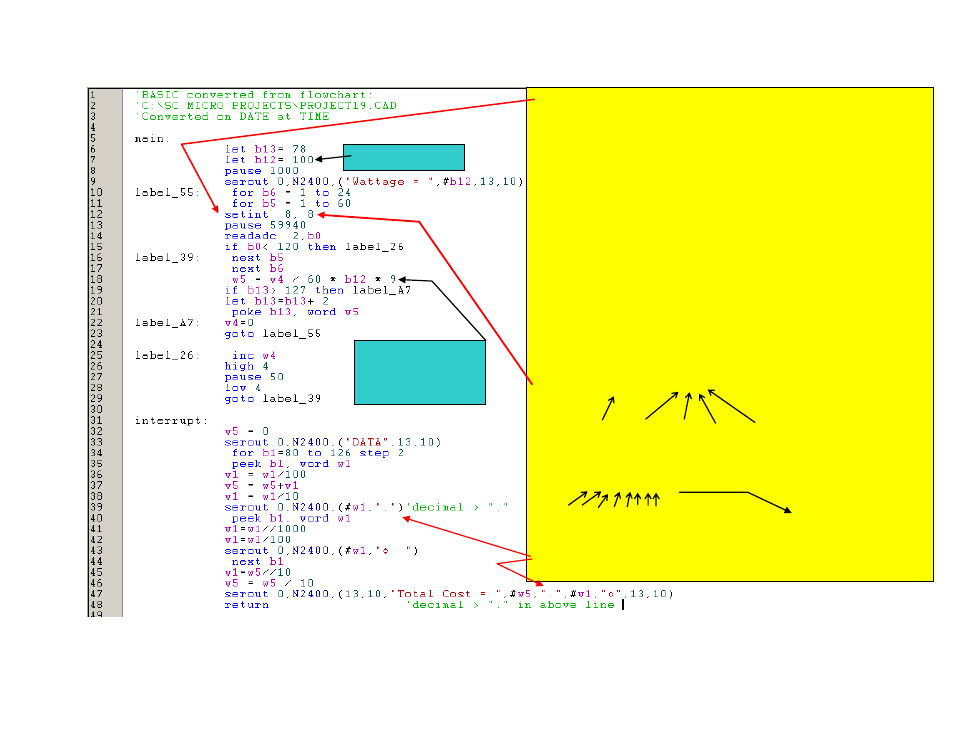Click the label_39: label definition
The height and width of the screenshot is (737, 954).
[x=167, y=257]
